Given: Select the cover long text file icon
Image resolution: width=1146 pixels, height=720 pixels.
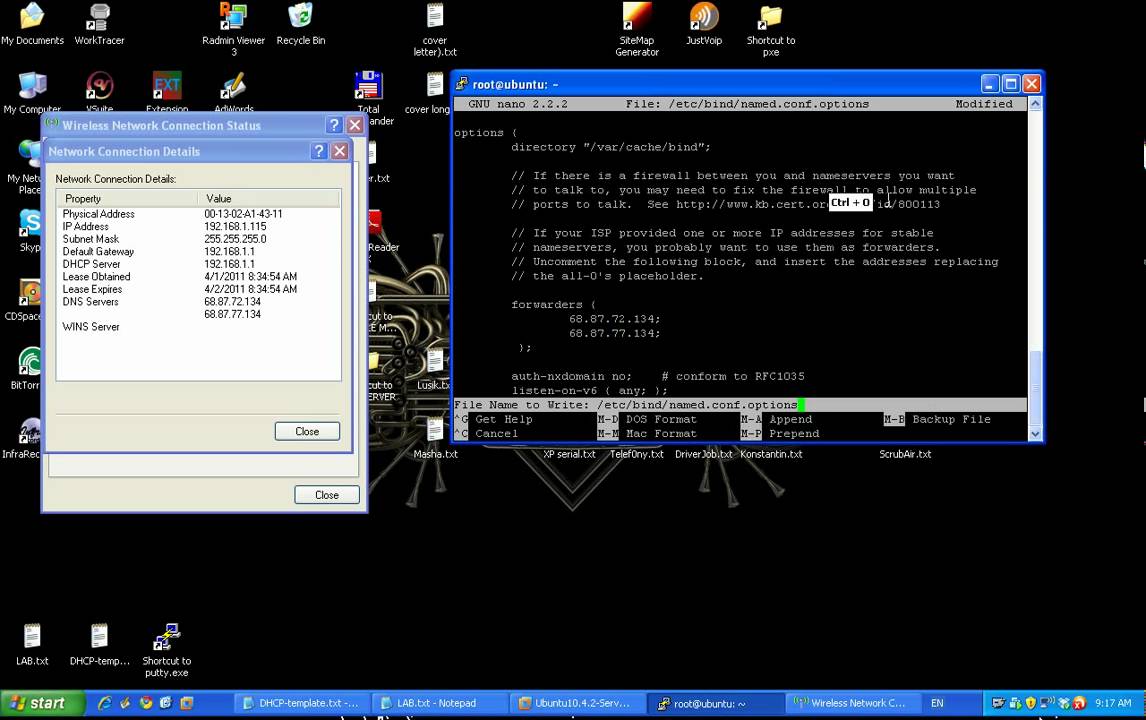Looking at the screenshot, I should click(x=430, y=92).
